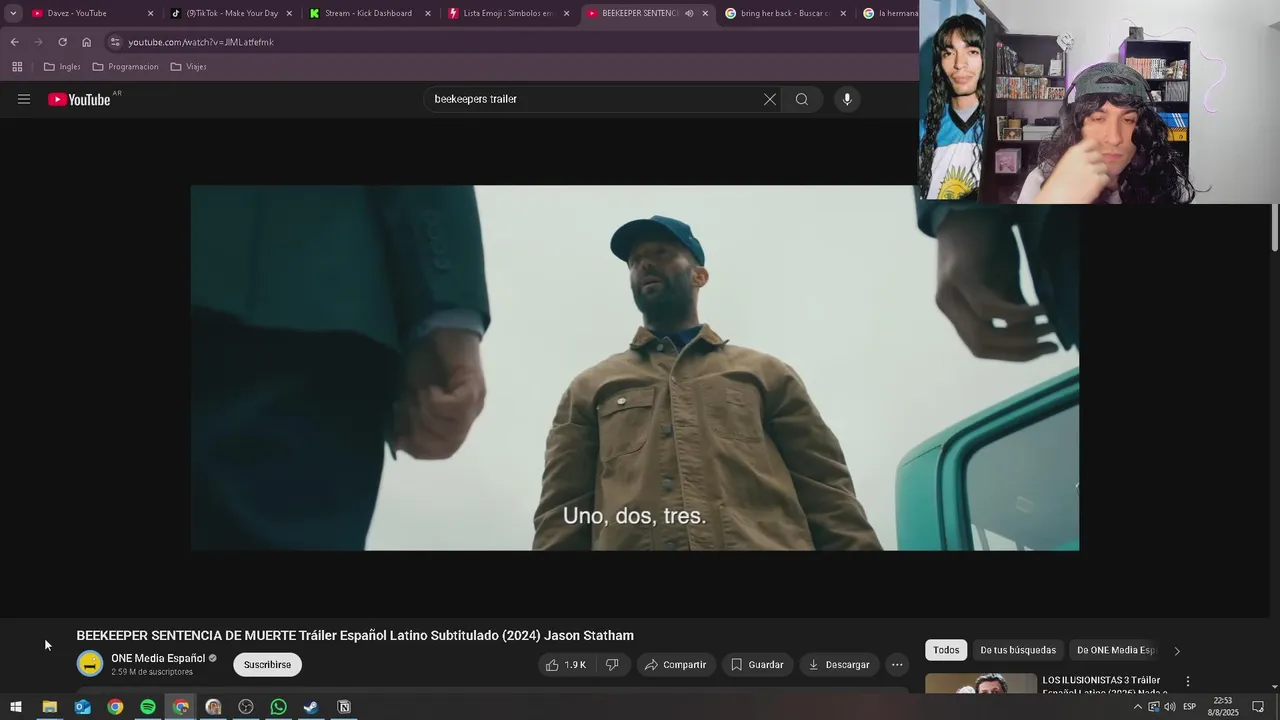Image resolution: width=1280 pixels, height=720 pixels.
Task: Go back in browser history
Action: (x=14, y=42)
